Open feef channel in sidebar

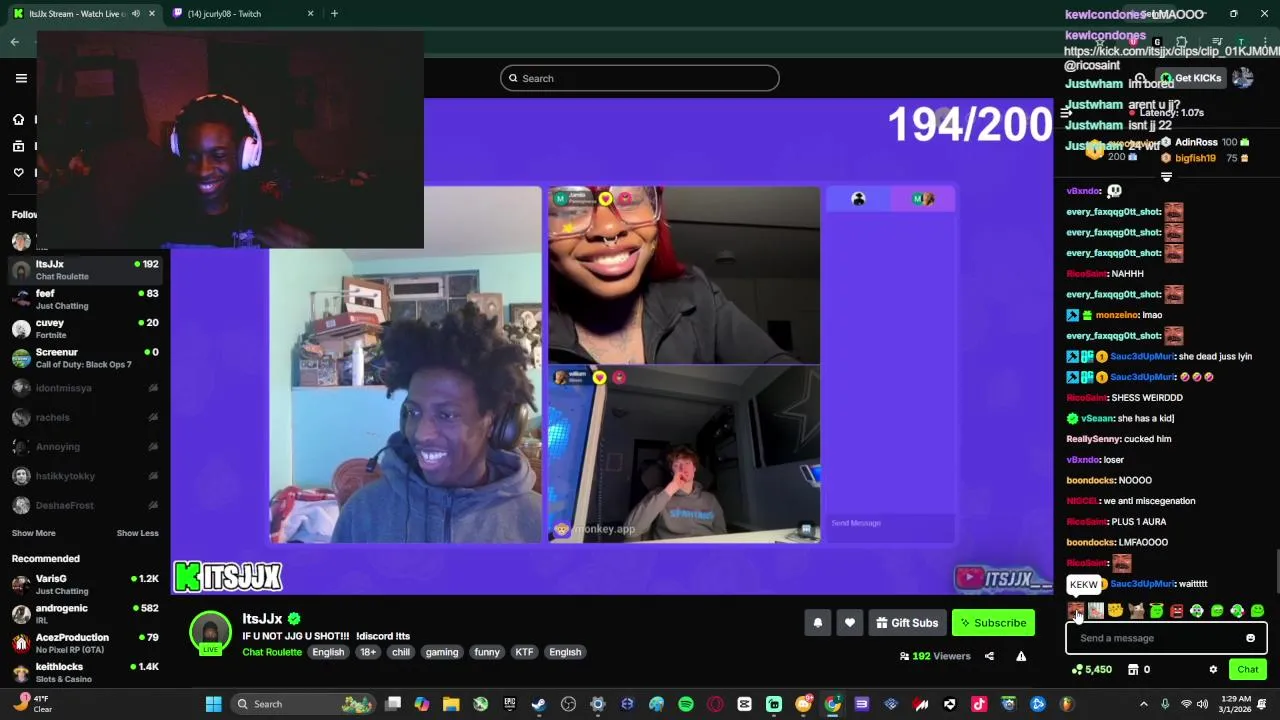coord(85,299)
